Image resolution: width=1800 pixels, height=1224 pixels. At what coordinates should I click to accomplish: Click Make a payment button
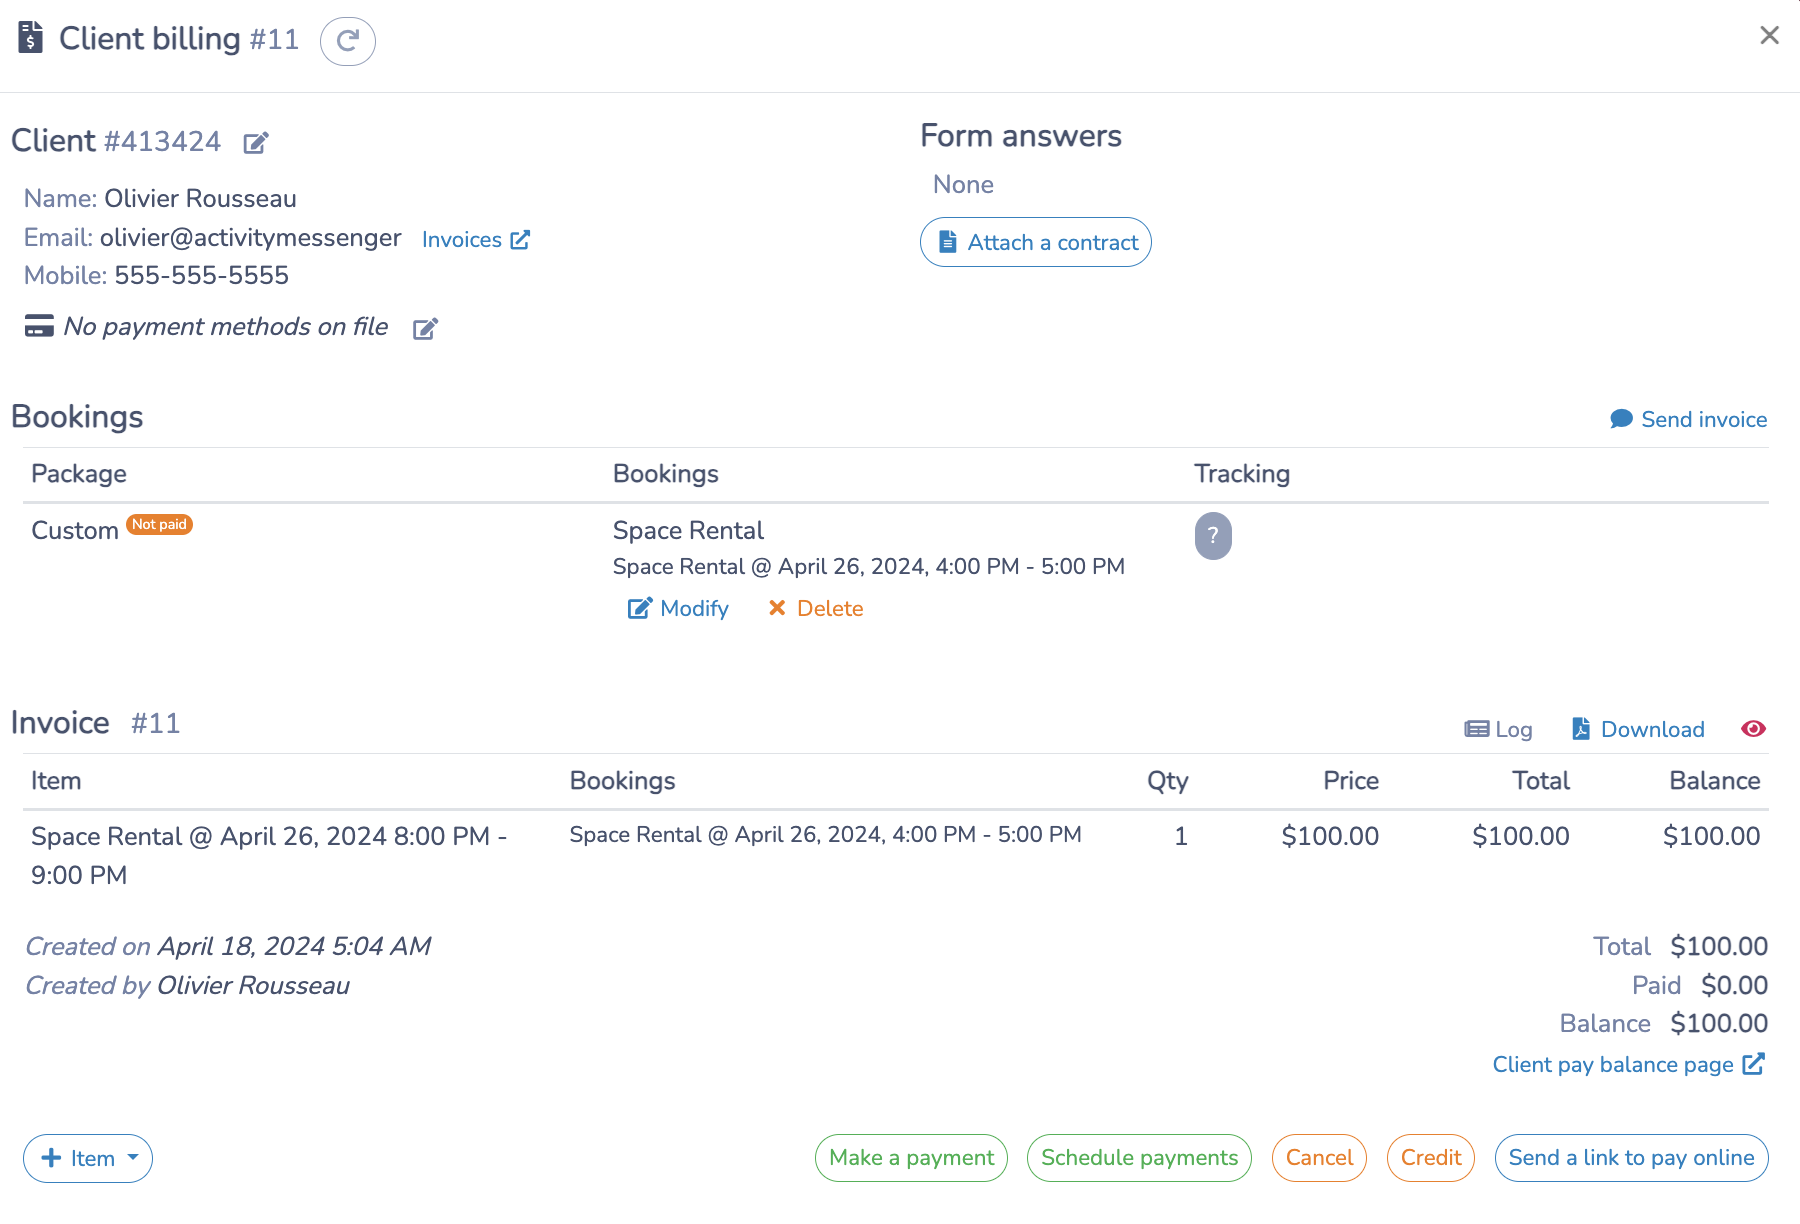pos(911,1158)
